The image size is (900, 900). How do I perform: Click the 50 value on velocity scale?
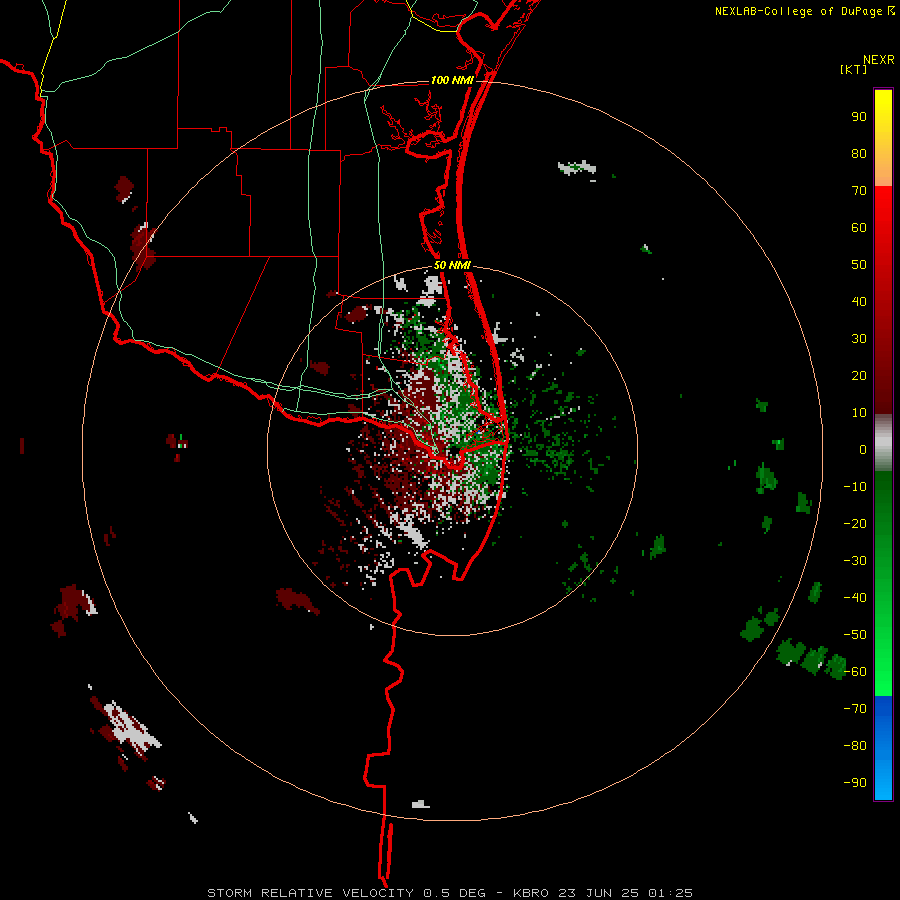pyautogui.click(x=859, y=265)
